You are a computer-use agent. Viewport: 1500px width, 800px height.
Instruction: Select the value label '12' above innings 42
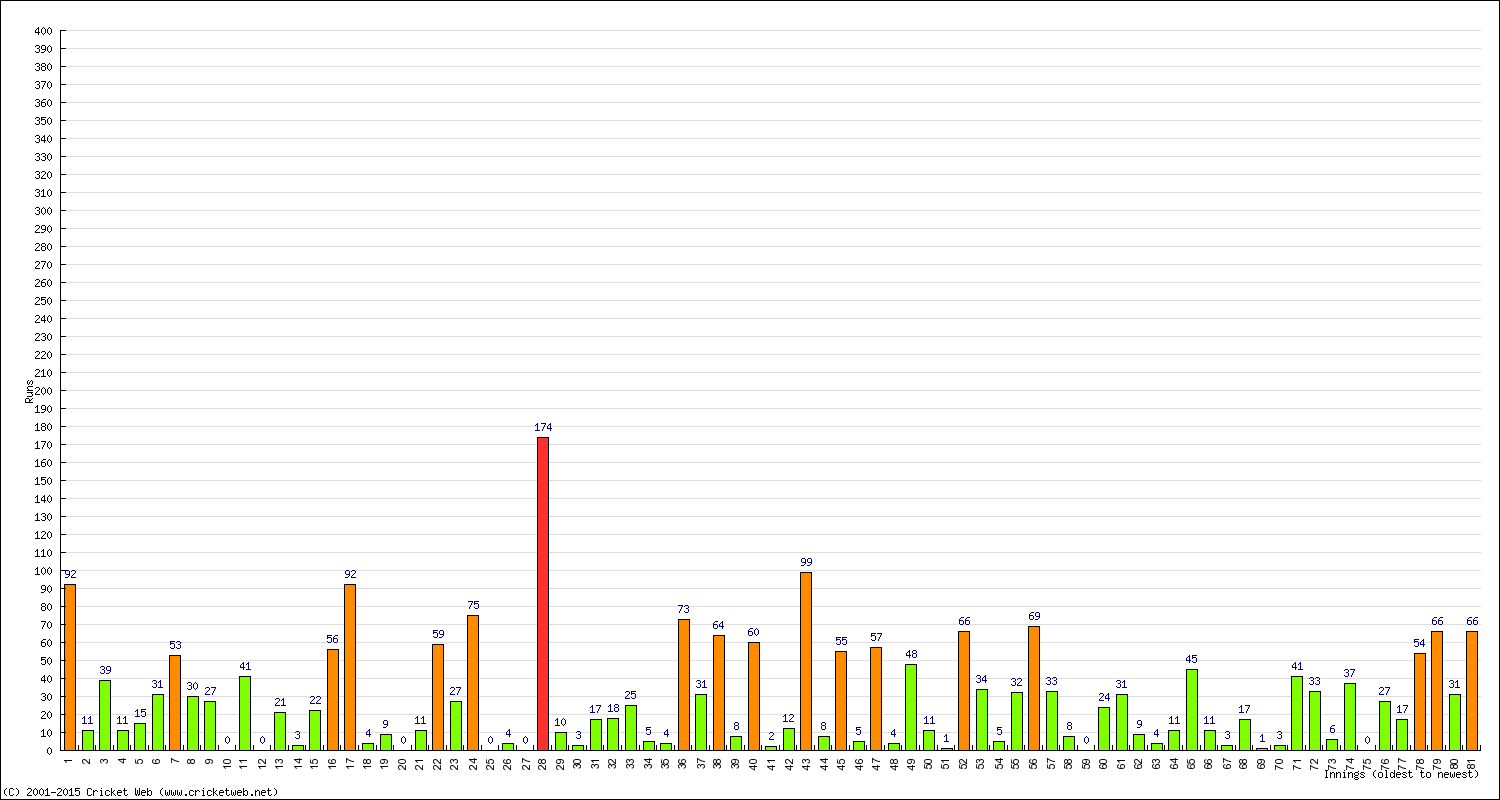(x=788, y=719)
